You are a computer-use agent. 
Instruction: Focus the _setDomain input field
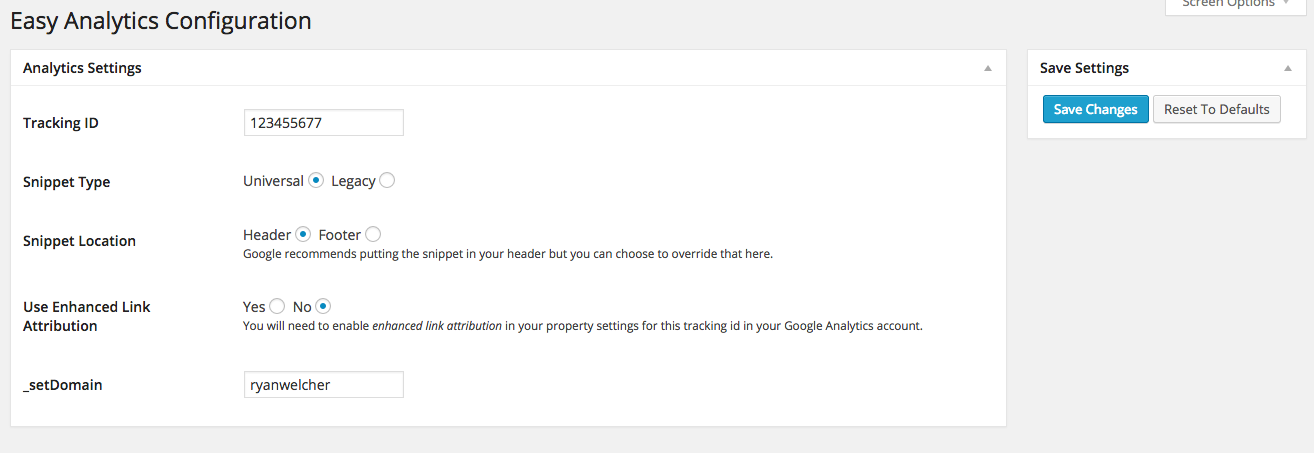pos(324,385)
